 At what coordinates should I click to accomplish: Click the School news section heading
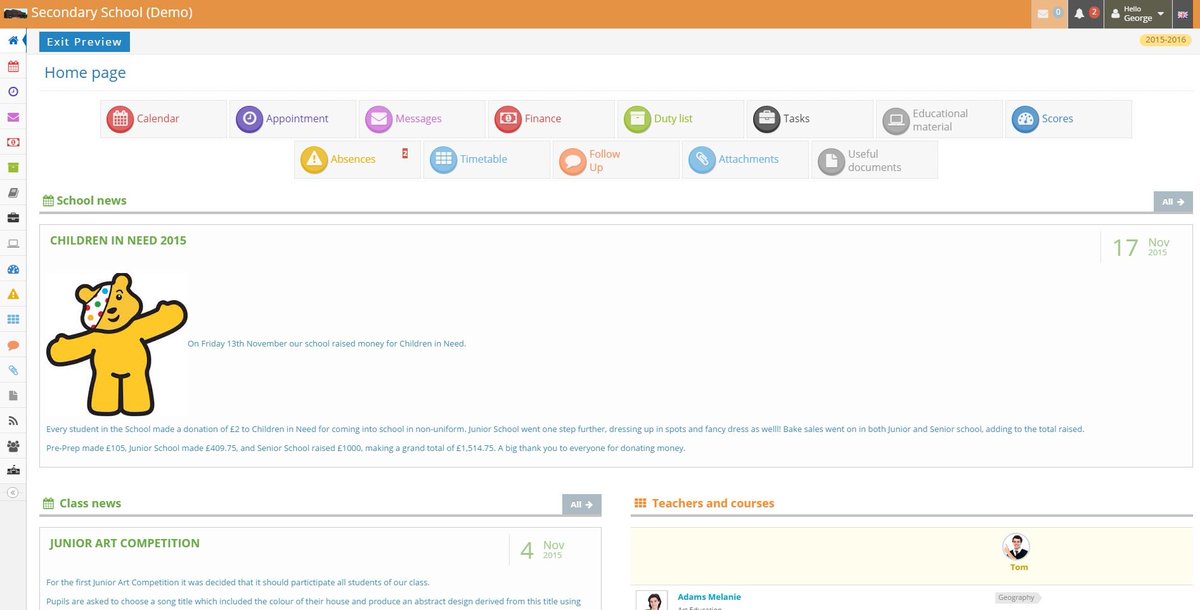(91, 201)
